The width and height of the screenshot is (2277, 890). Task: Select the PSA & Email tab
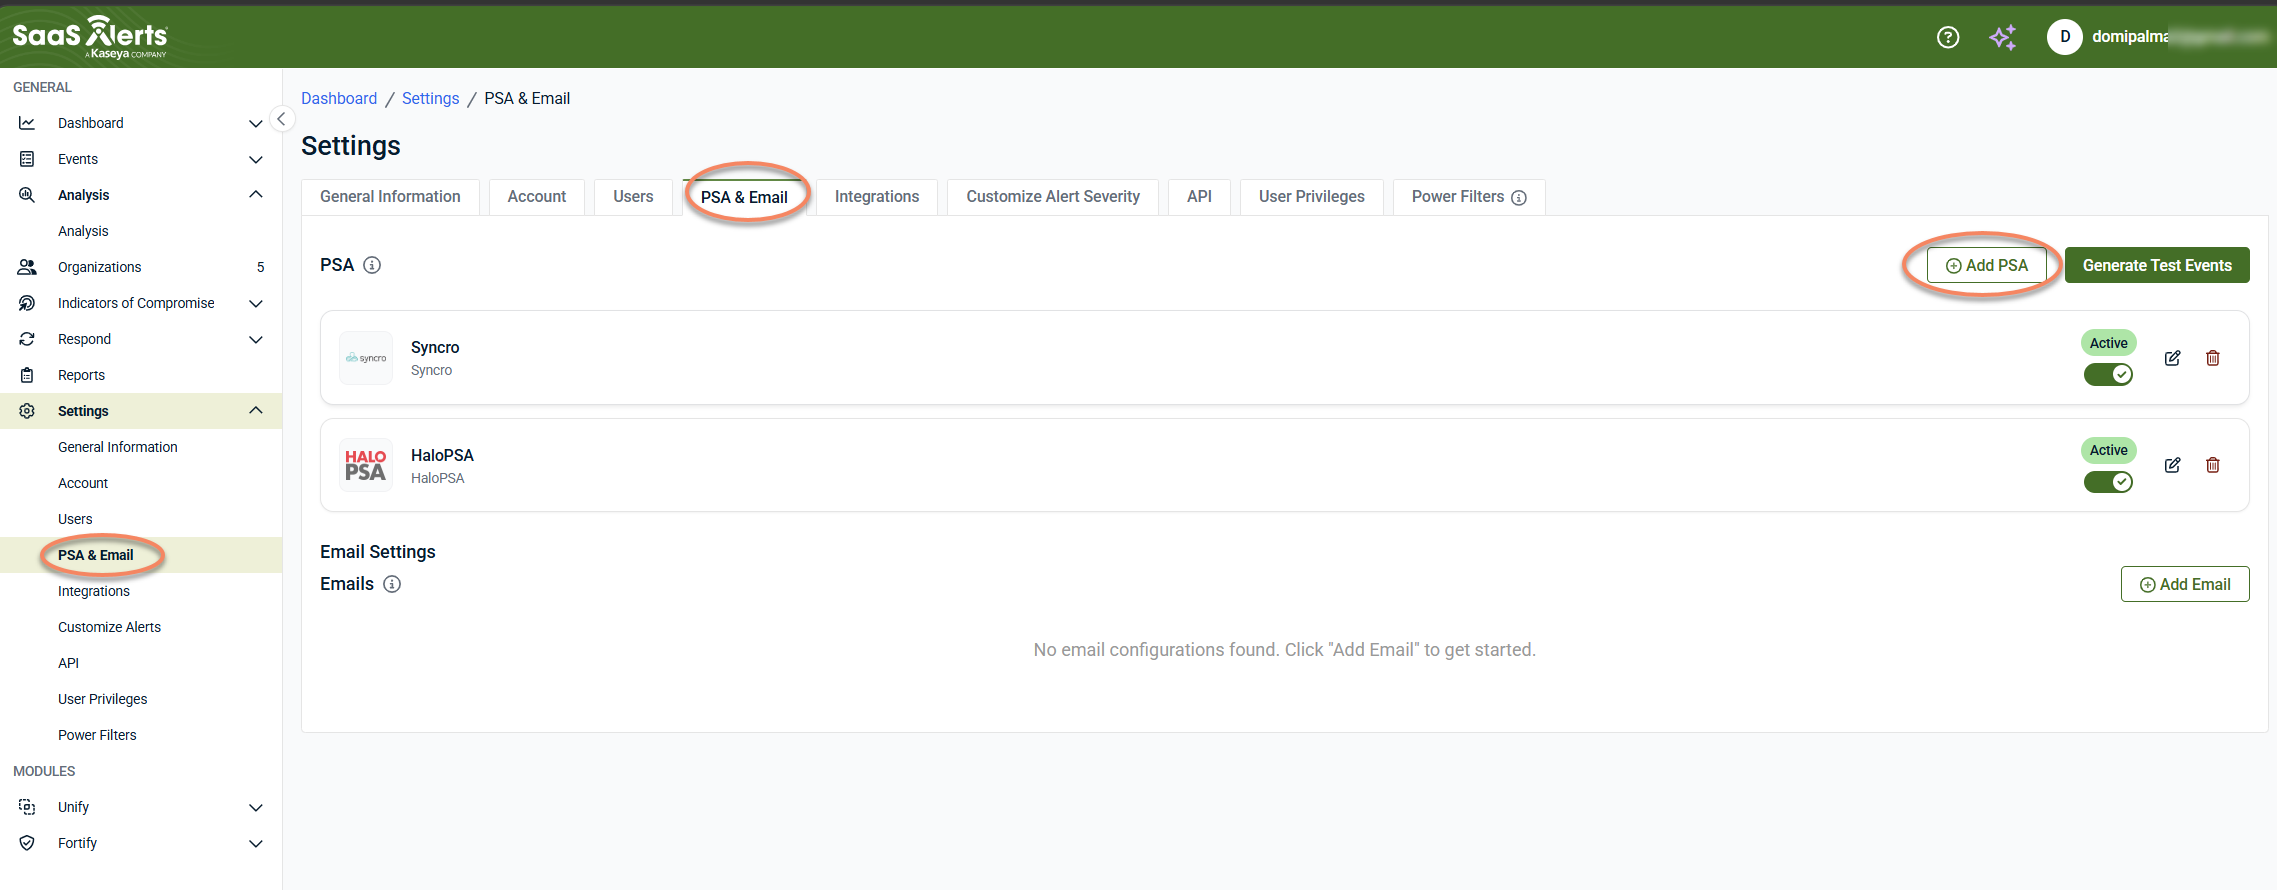tap(744, 197)
